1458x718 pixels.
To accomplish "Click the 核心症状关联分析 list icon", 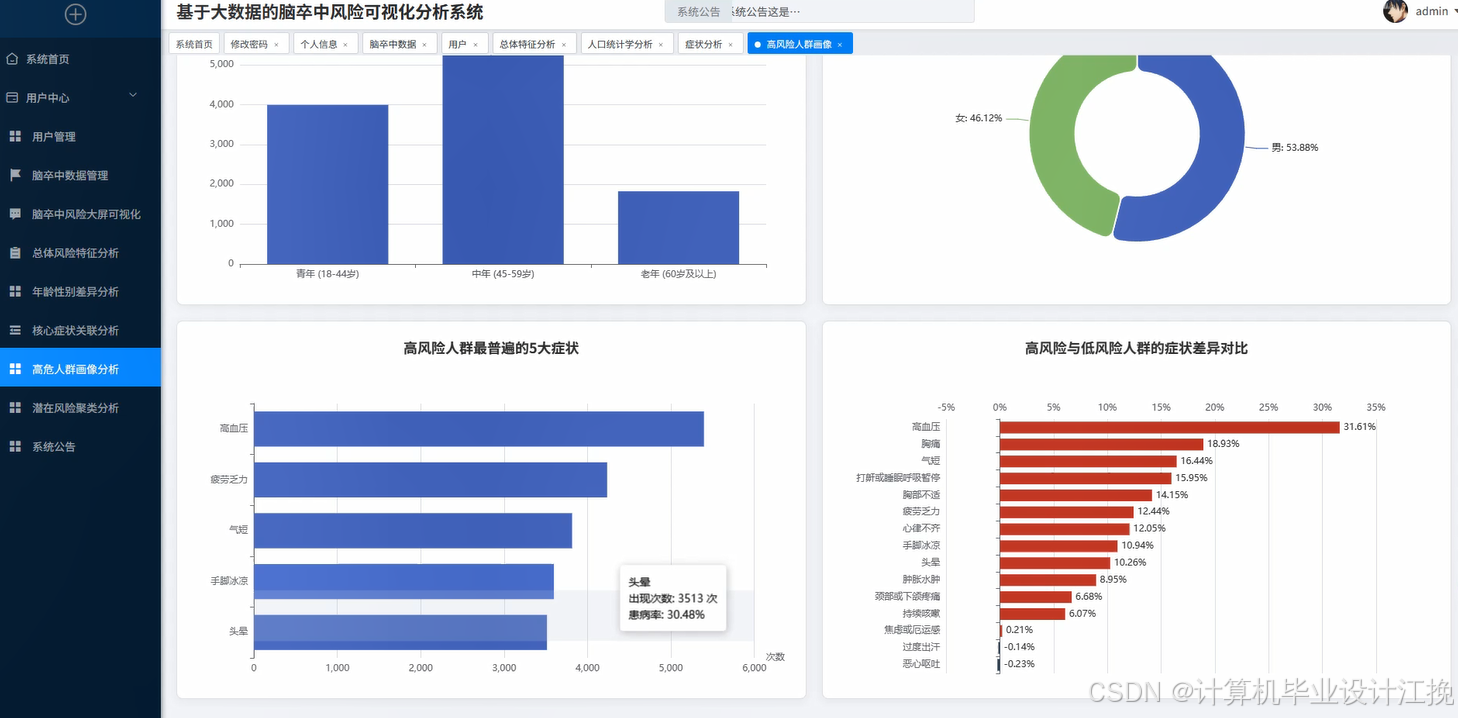I will click(x=15, y=330).
